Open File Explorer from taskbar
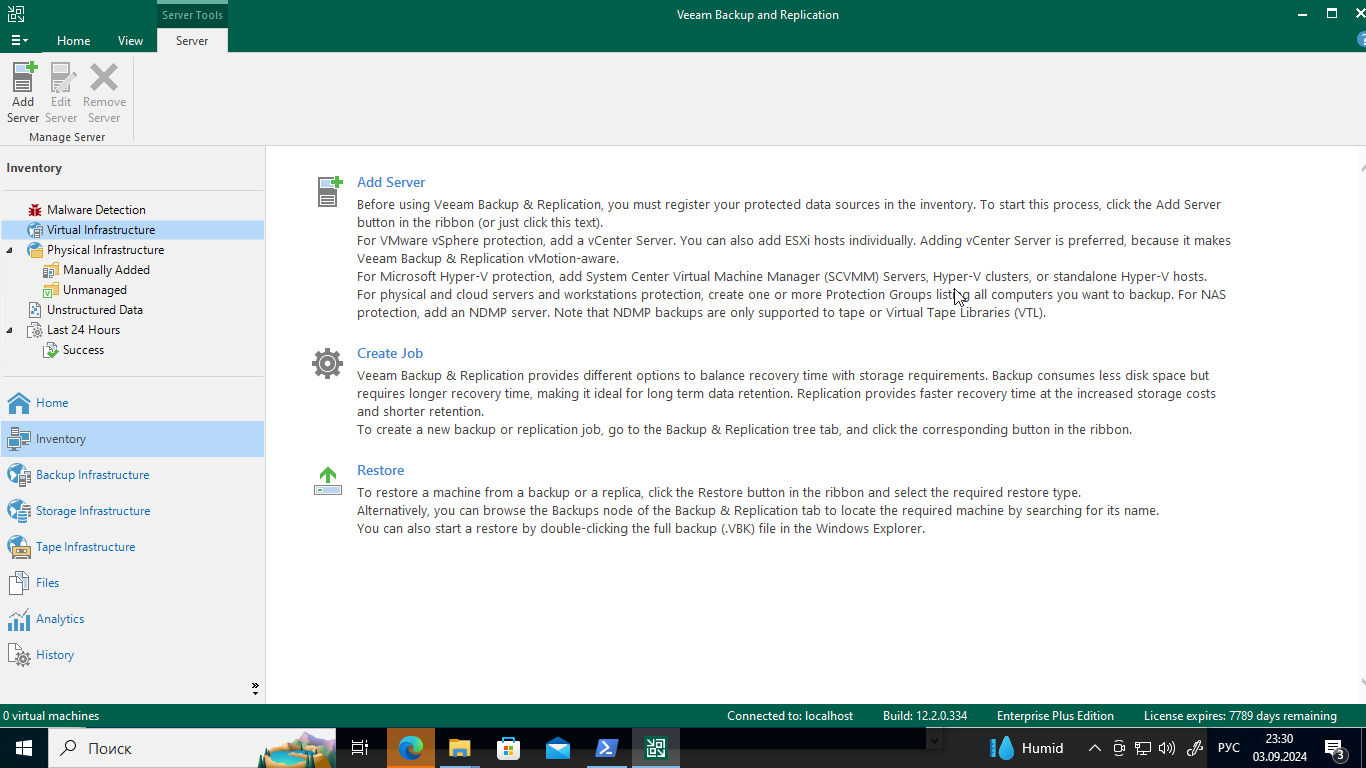1366x768 pixels. [x=459, y=748]
